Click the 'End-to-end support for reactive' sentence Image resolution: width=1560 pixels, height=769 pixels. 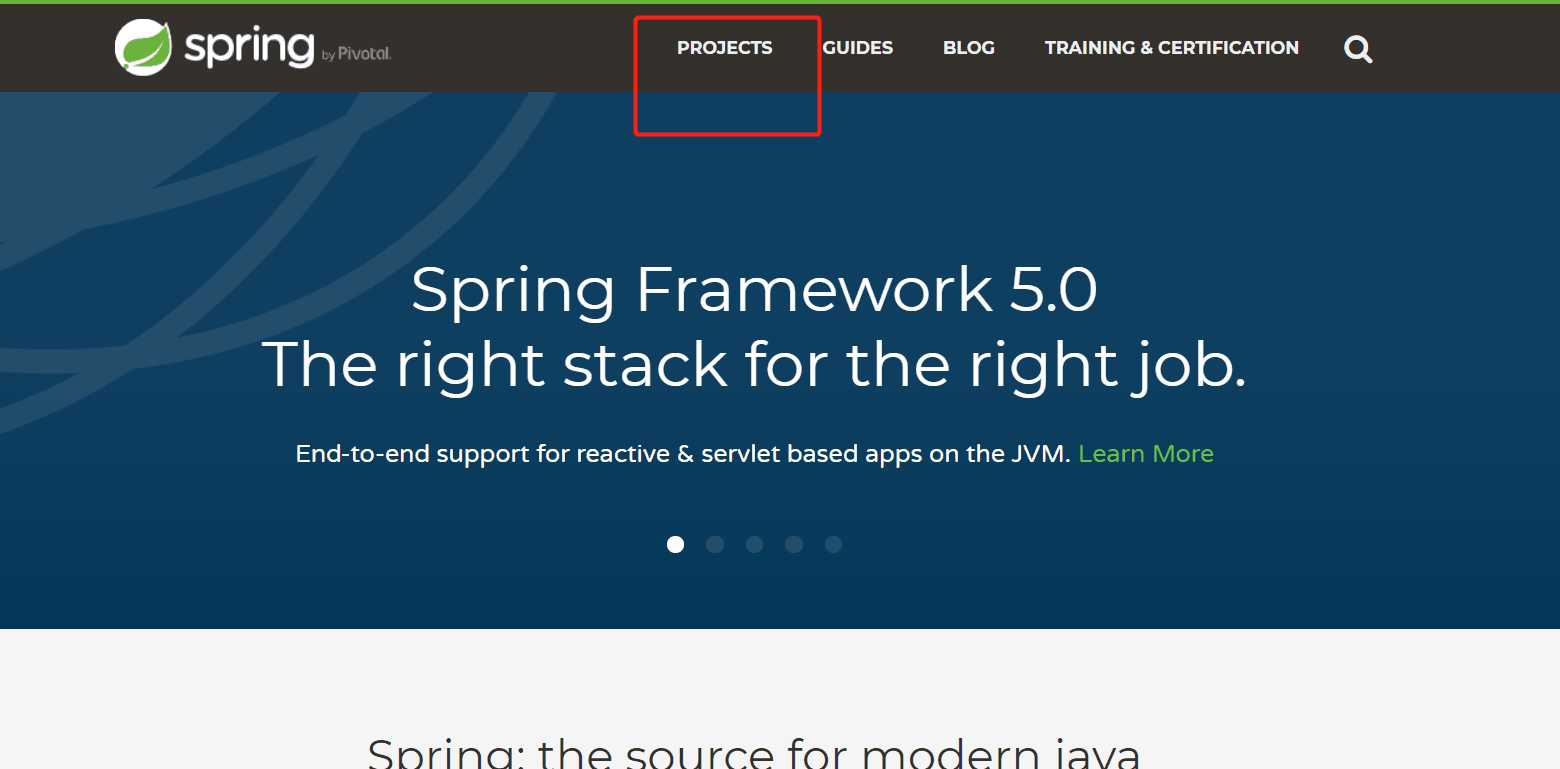pyautogui.click(x=683, y=454)
